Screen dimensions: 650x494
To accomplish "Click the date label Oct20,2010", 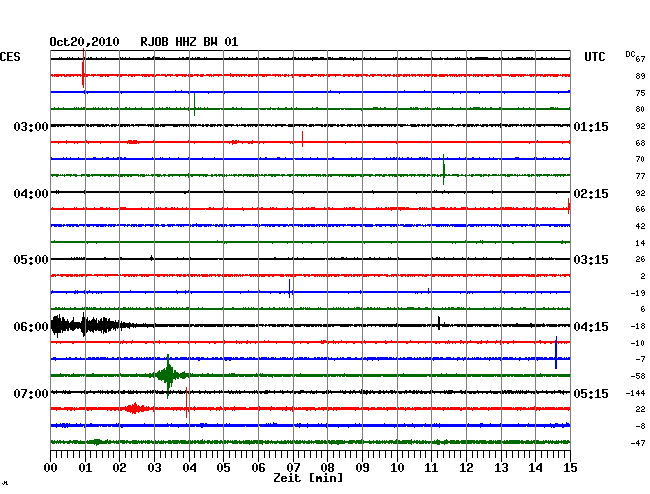I will pyautogui.click(x=84, y=42).
